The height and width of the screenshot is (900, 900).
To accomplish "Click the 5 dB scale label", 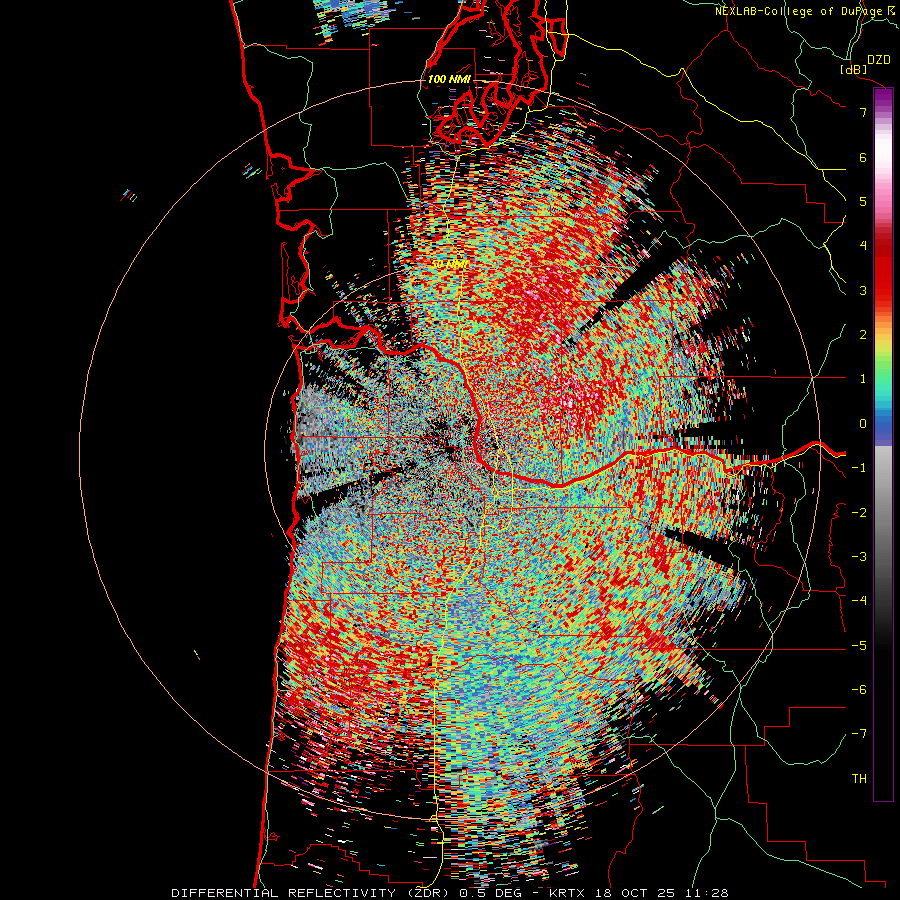I will 863,201.
